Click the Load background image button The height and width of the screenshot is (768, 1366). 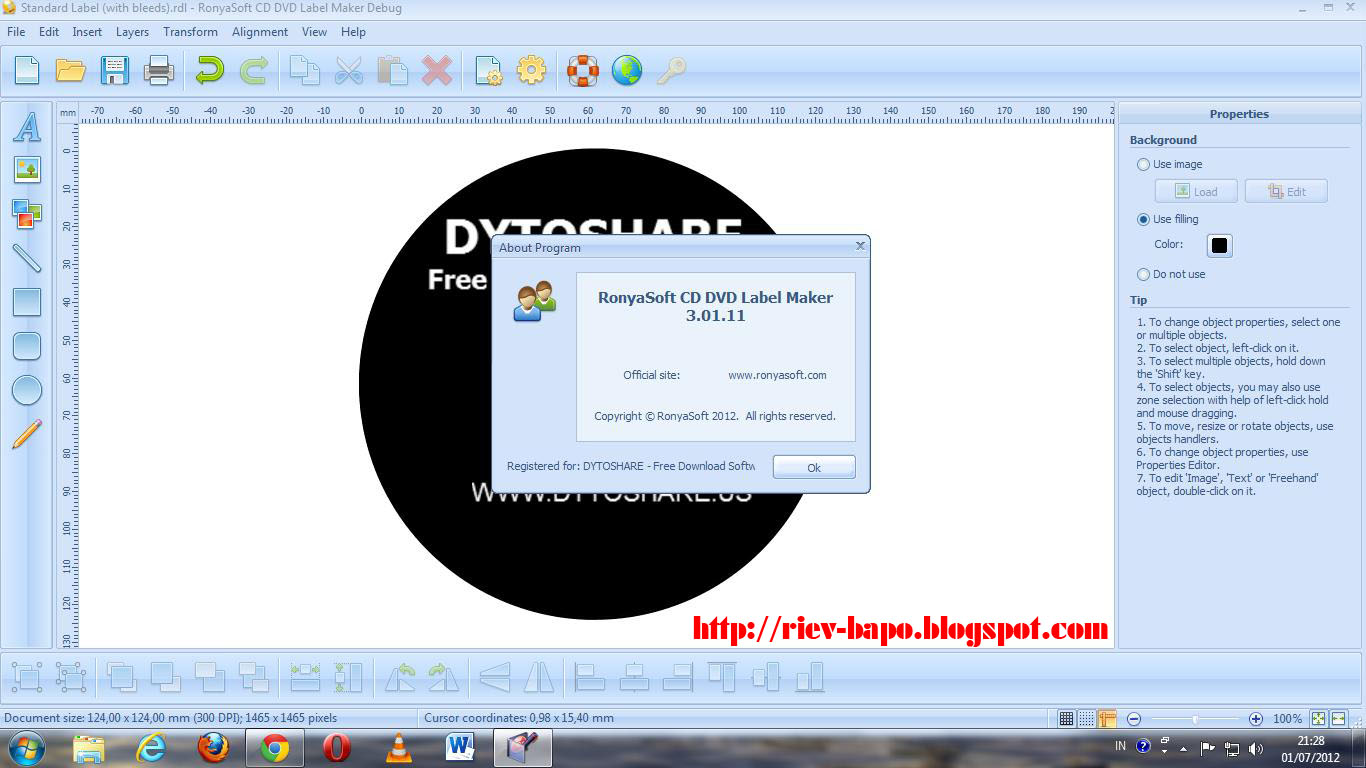tap(1196, 191)
